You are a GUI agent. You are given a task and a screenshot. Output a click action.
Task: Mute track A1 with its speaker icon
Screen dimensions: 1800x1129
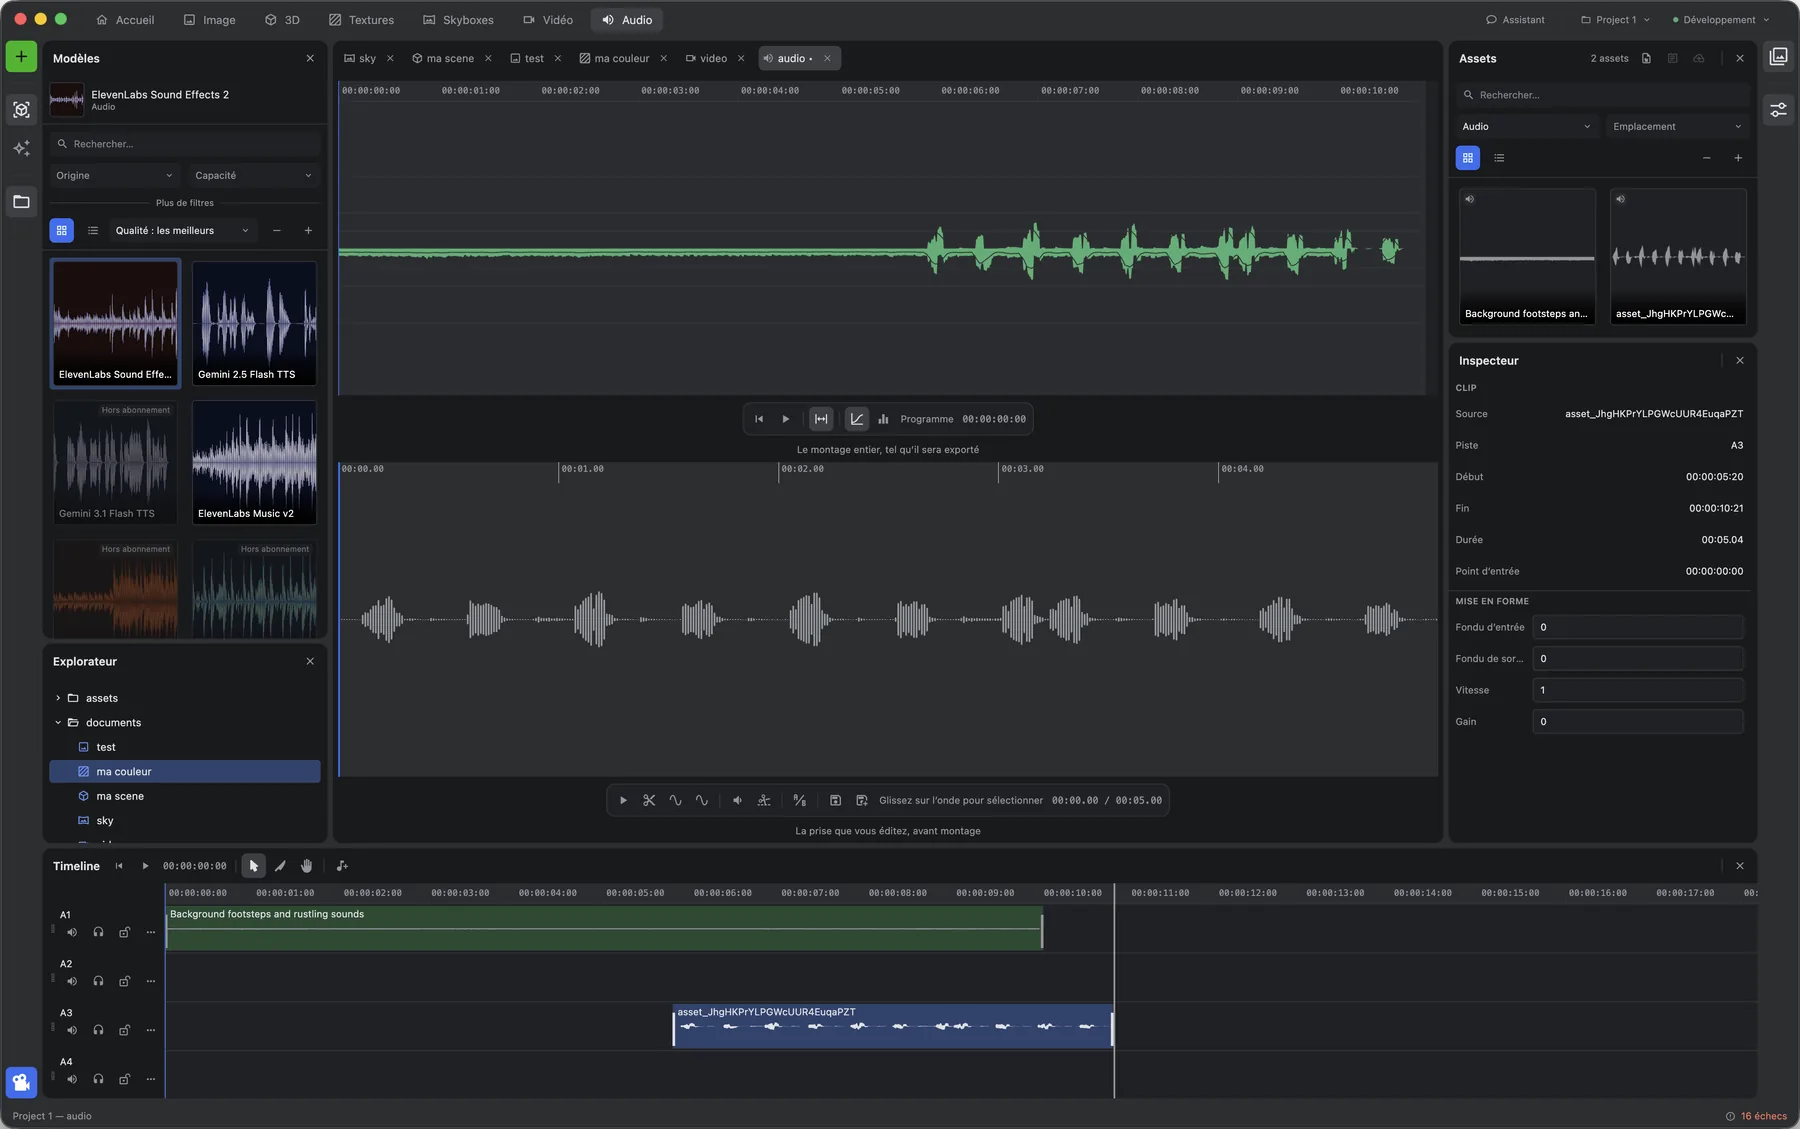tap(72, 932)
